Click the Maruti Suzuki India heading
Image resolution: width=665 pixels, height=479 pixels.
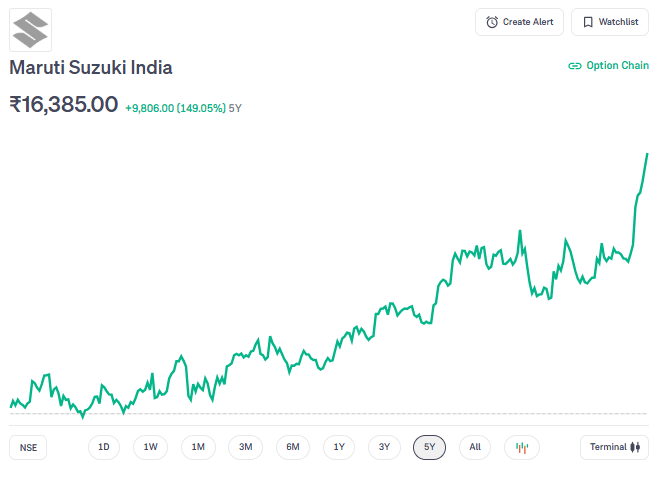pyautogui.click(x=91, y=67)
